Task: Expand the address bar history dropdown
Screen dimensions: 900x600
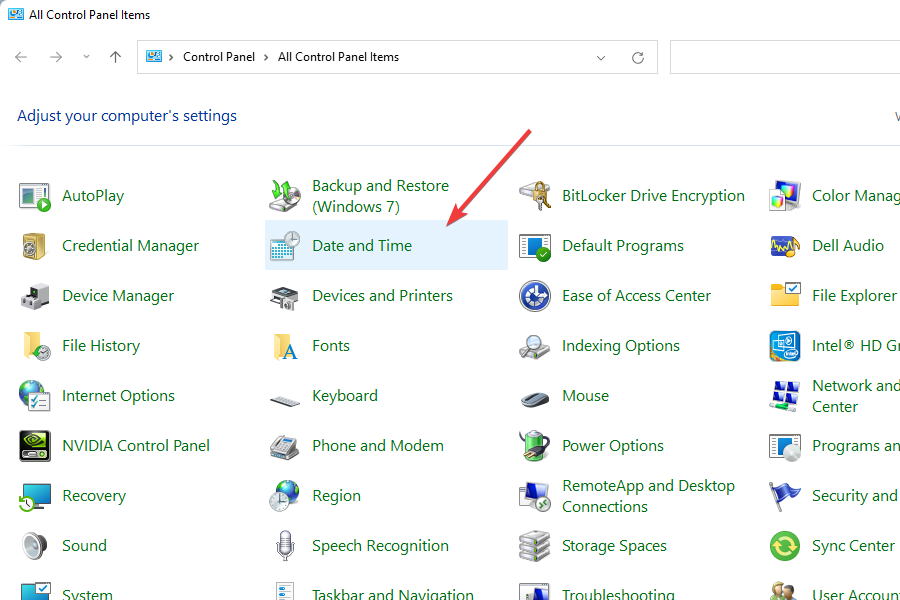Action: [600, 57]
